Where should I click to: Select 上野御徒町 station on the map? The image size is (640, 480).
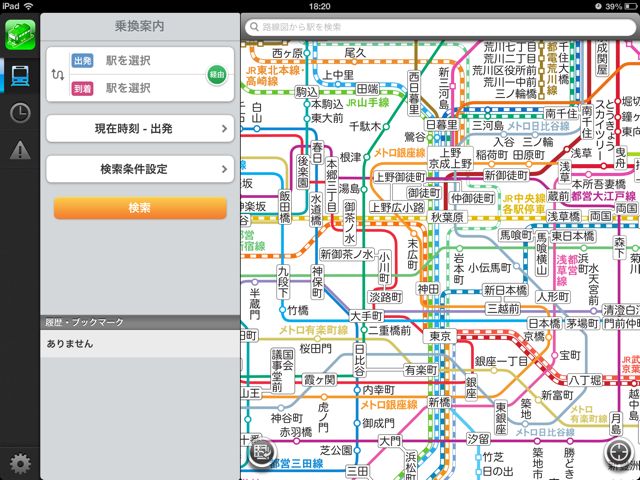tap(399, 177)
